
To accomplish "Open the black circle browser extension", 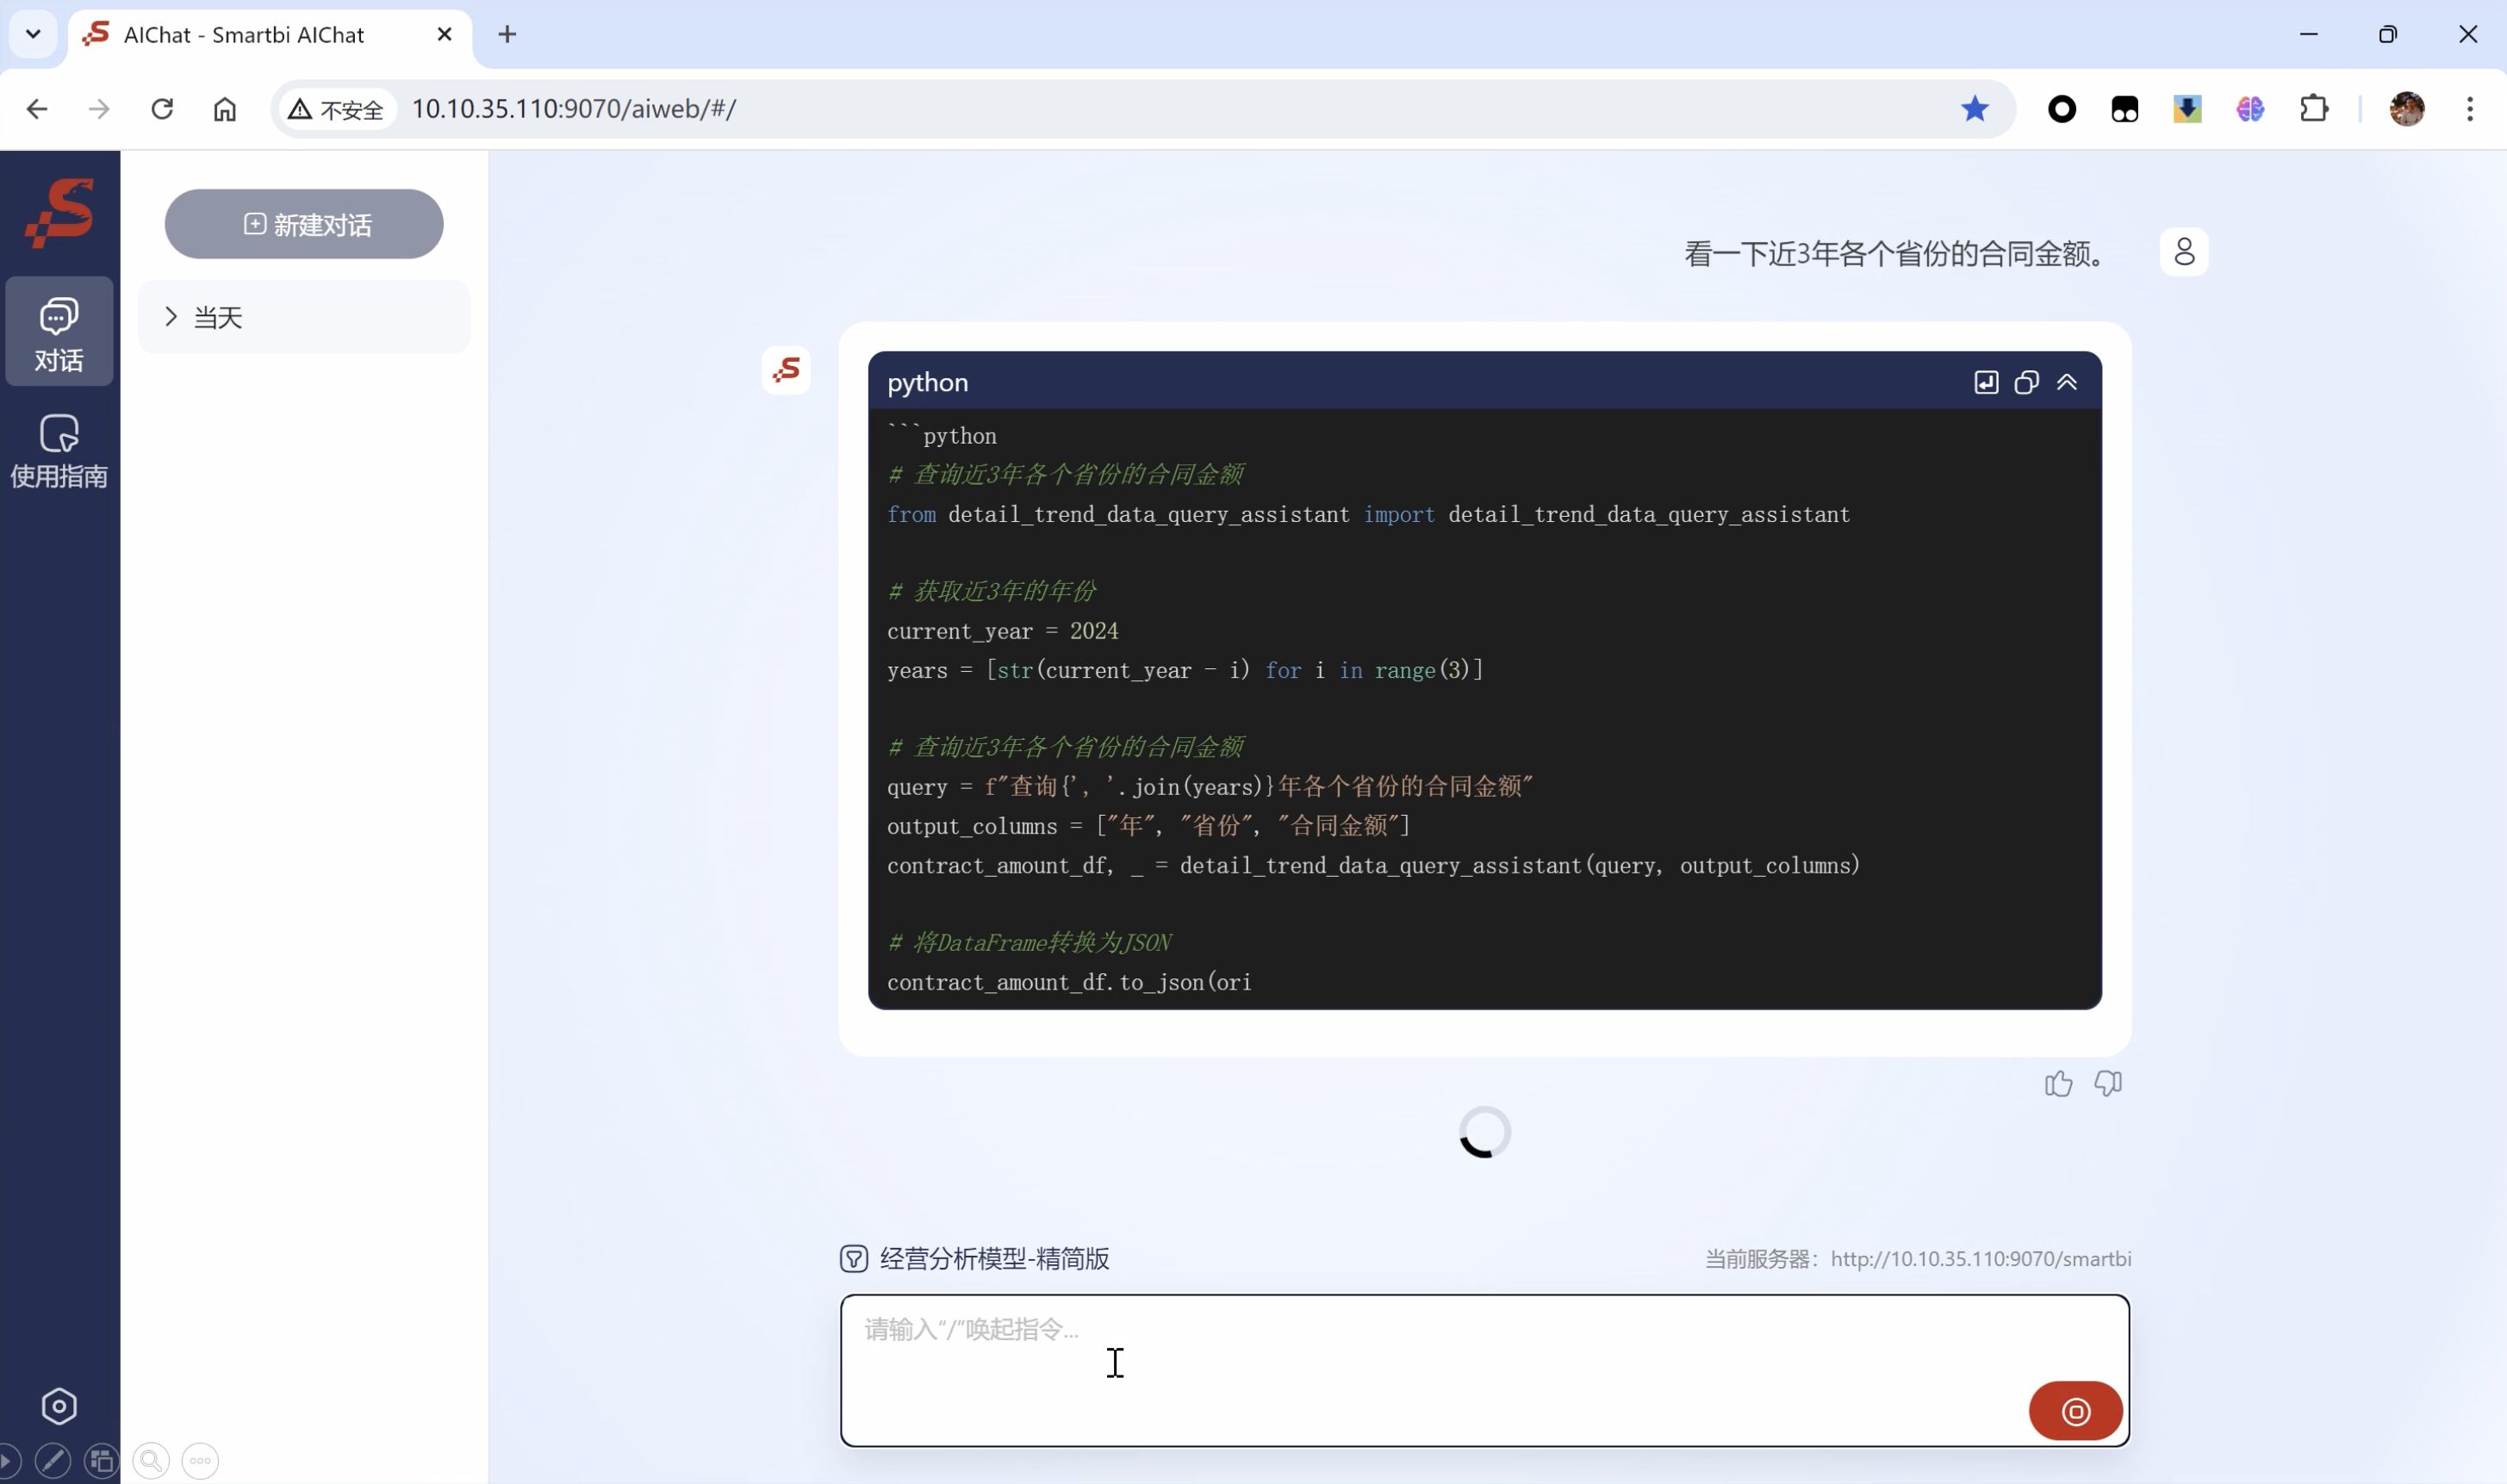I will point(2062,109).
